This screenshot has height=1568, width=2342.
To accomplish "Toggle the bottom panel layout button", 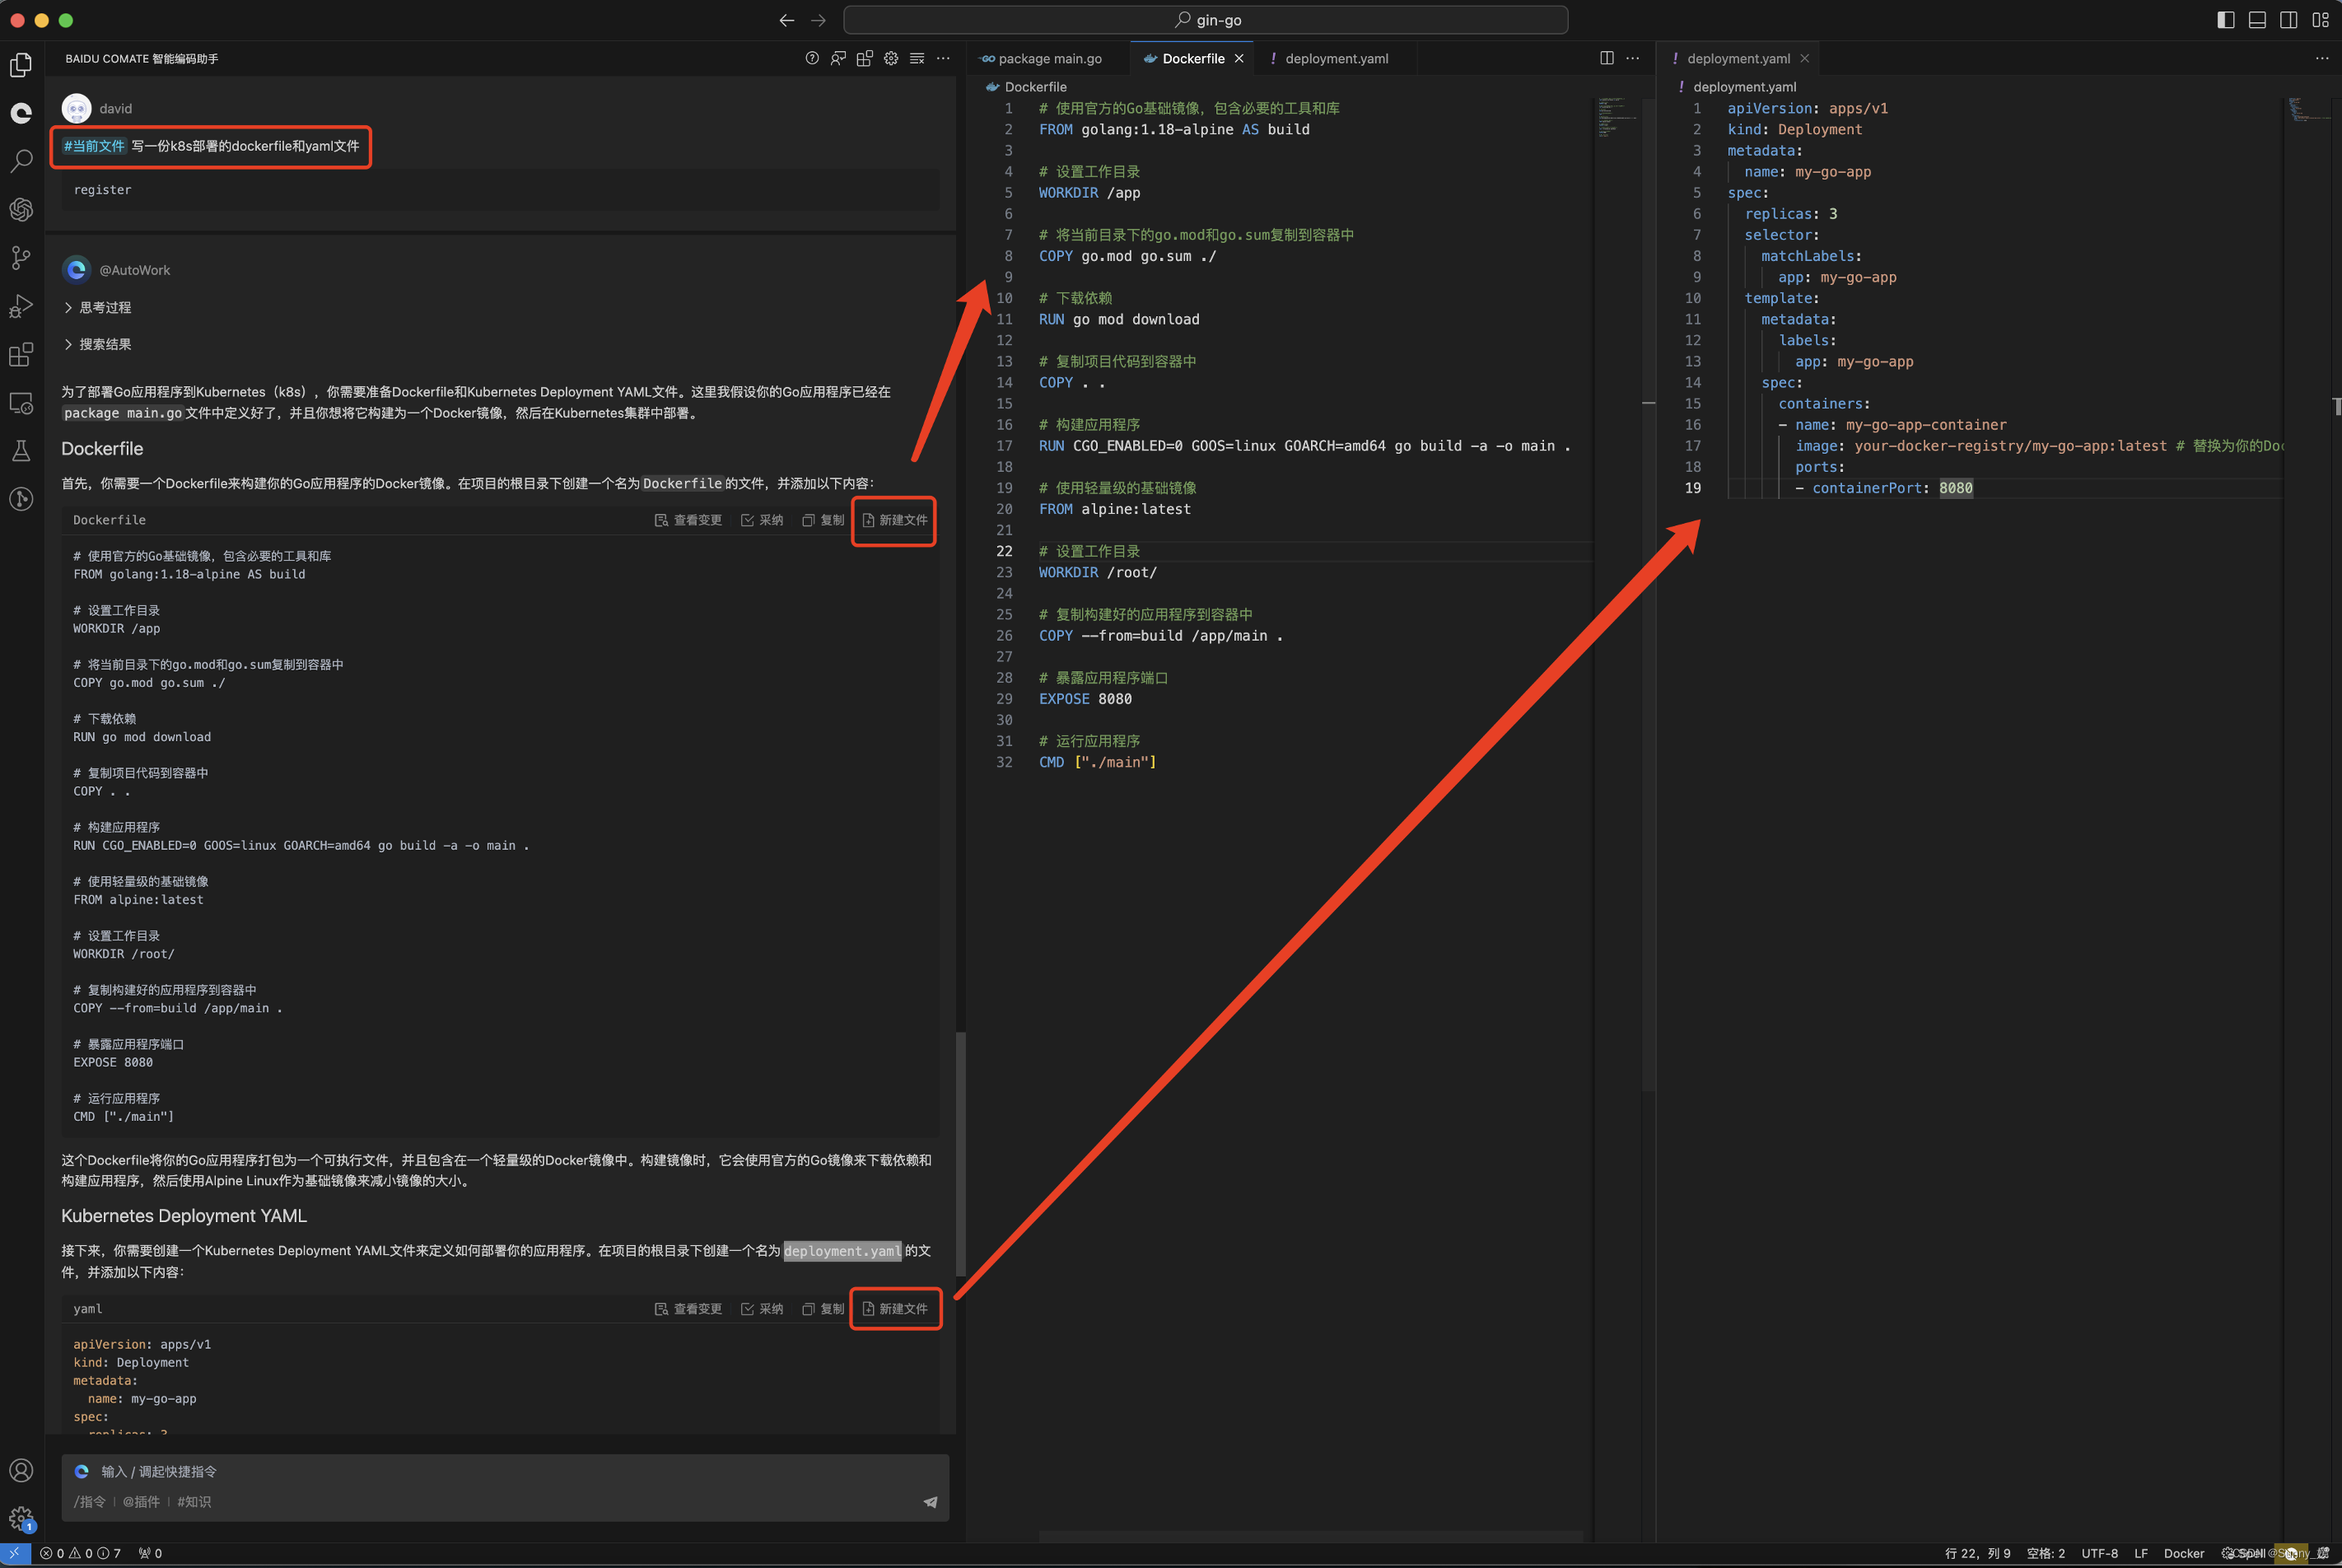I will [2257, 20].
